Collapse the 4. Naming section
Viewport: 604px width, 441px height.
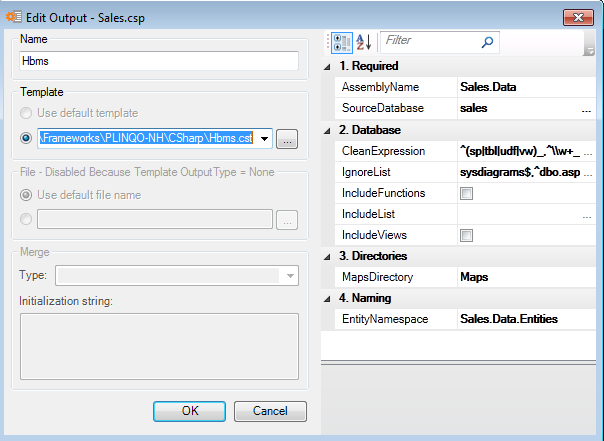[x=329, y=298]
